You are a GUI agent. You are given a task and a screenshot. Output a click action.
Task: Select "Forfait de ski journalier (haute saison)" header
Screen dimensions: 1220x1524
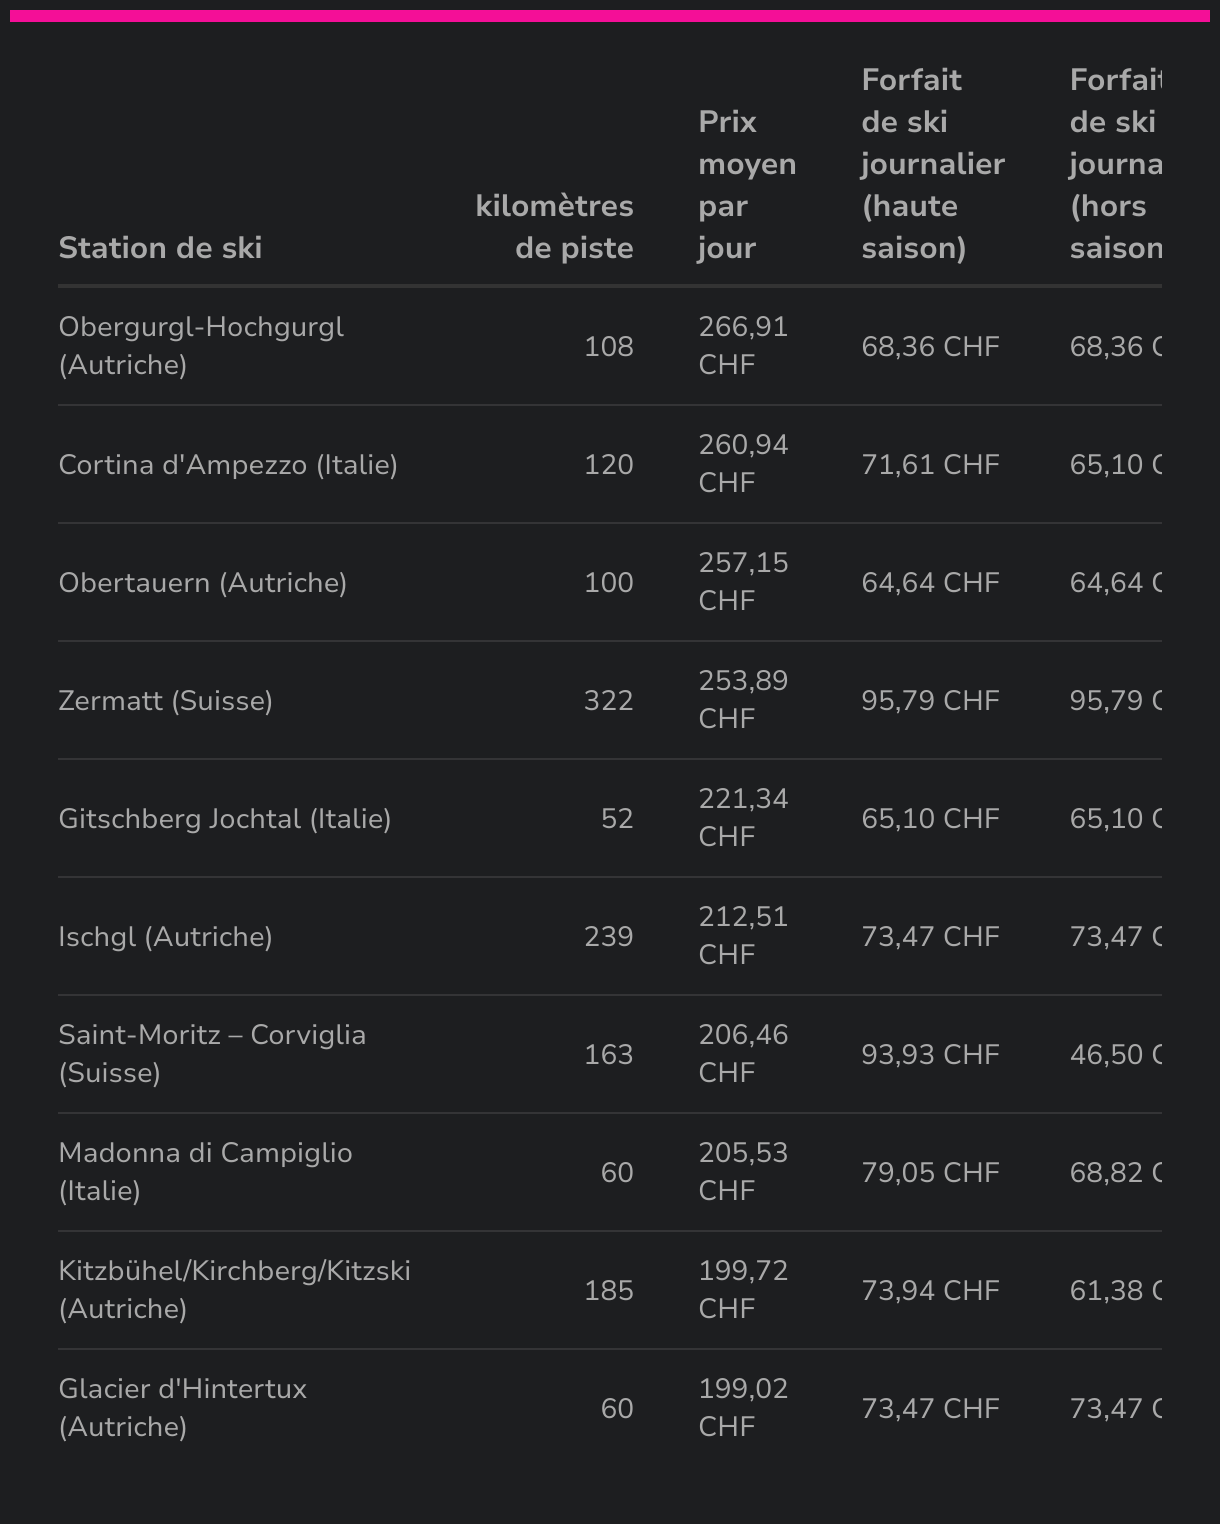[x=932, y=164]
